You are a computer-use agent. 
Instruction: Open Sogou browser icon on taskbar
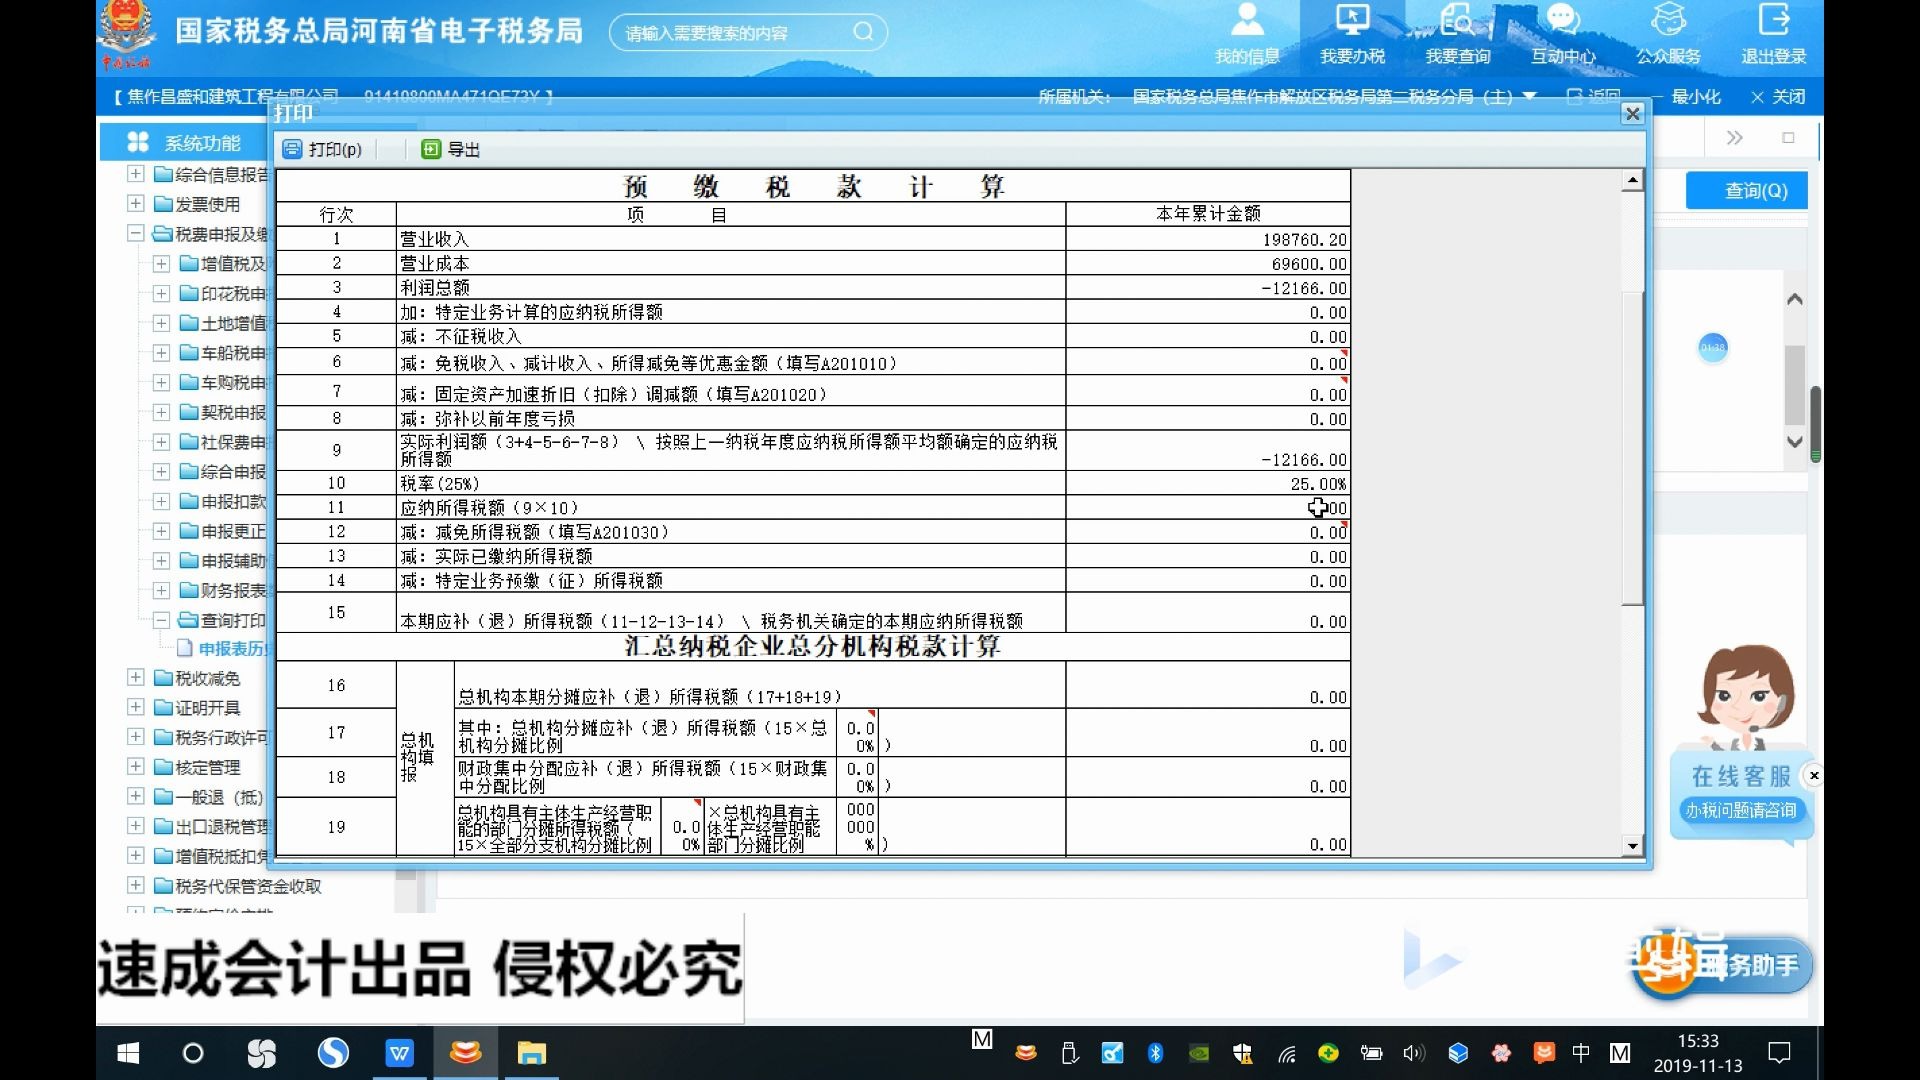(x=333, y=1053)
